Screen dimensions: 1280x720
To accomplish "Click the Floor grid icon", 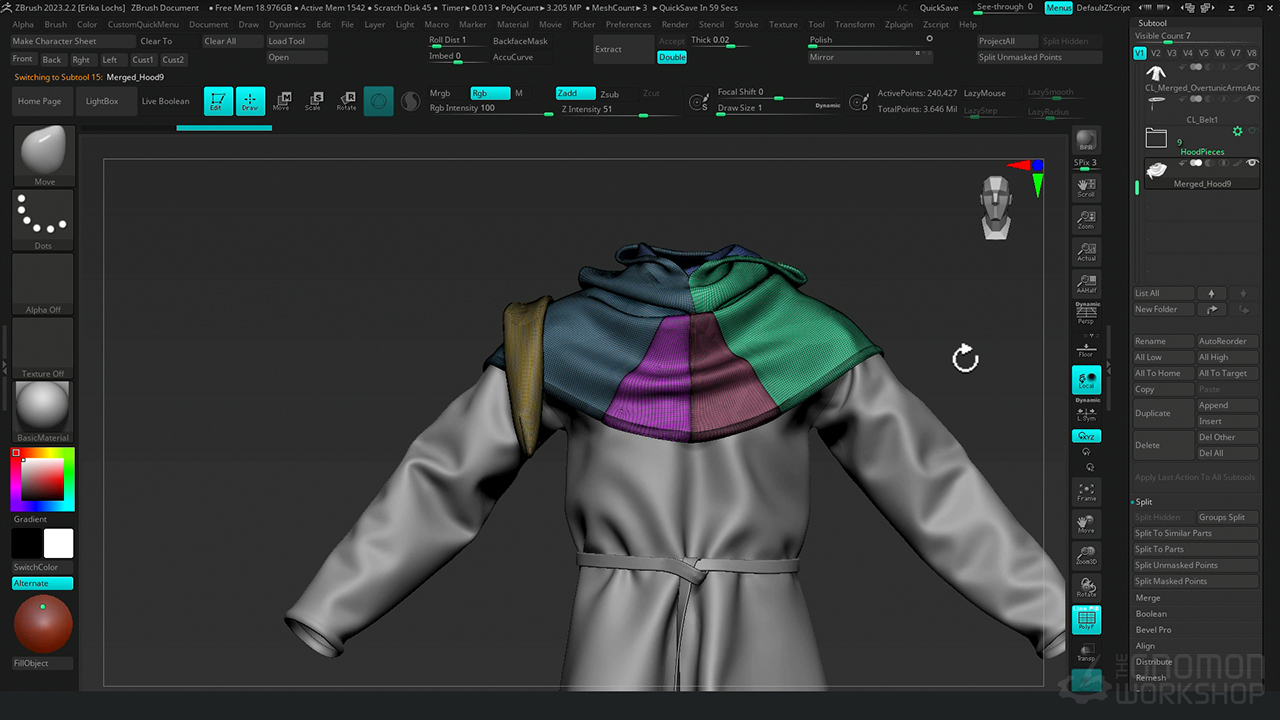I will click(x=1086, y=349).
